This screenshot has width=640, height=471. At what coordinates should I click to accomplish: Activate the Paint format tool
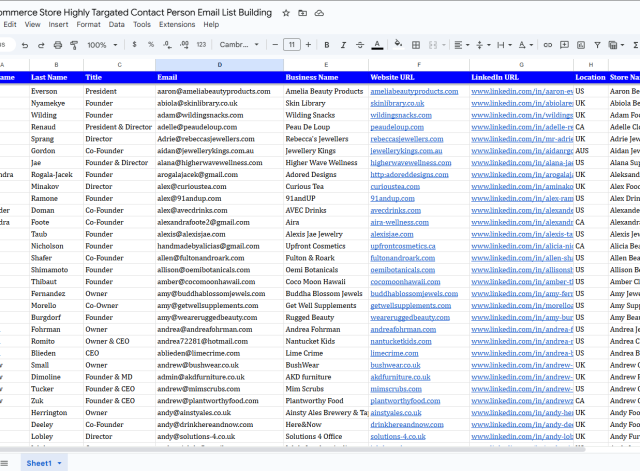[74, 45]
